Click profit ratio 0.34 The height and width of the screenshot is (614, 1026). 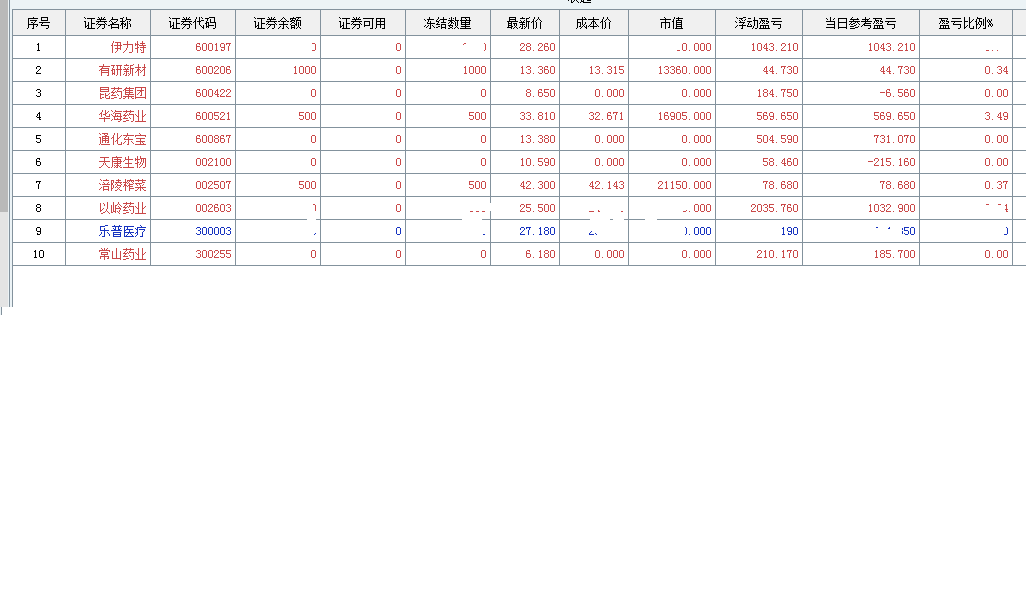tap(997, 70)
